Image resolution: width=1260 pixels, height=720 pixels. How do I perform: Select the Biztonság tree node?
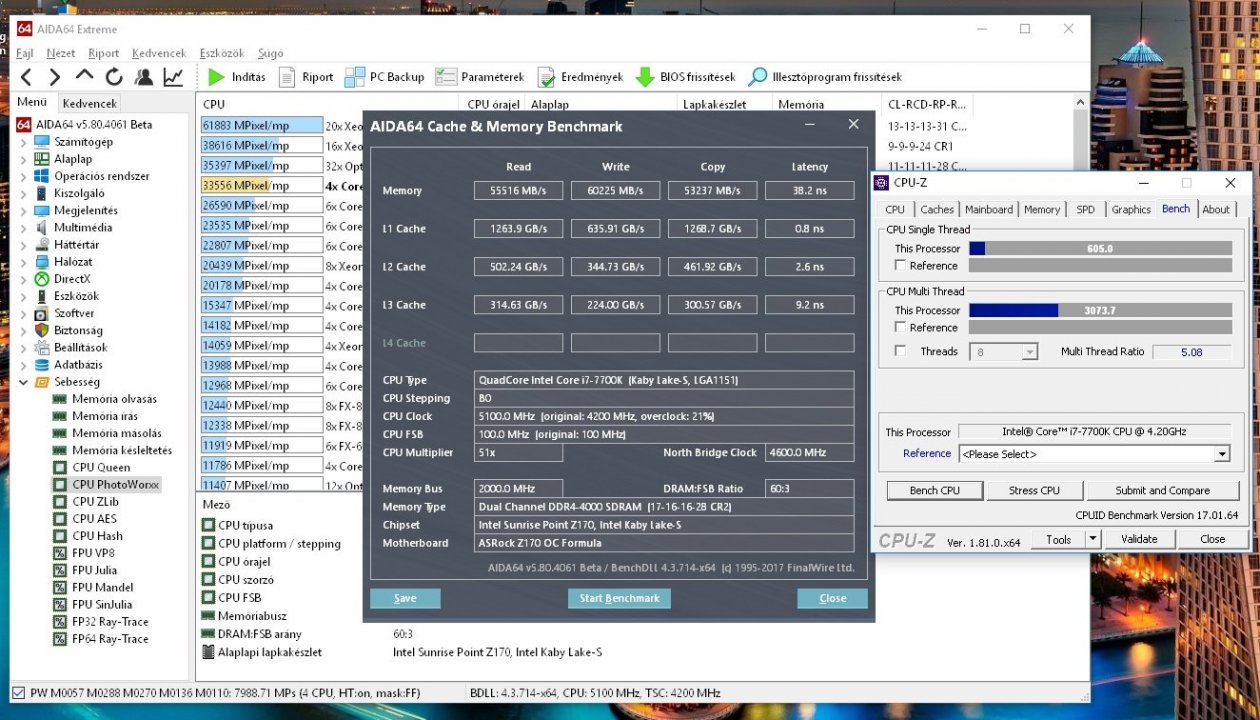coord(80,330)
